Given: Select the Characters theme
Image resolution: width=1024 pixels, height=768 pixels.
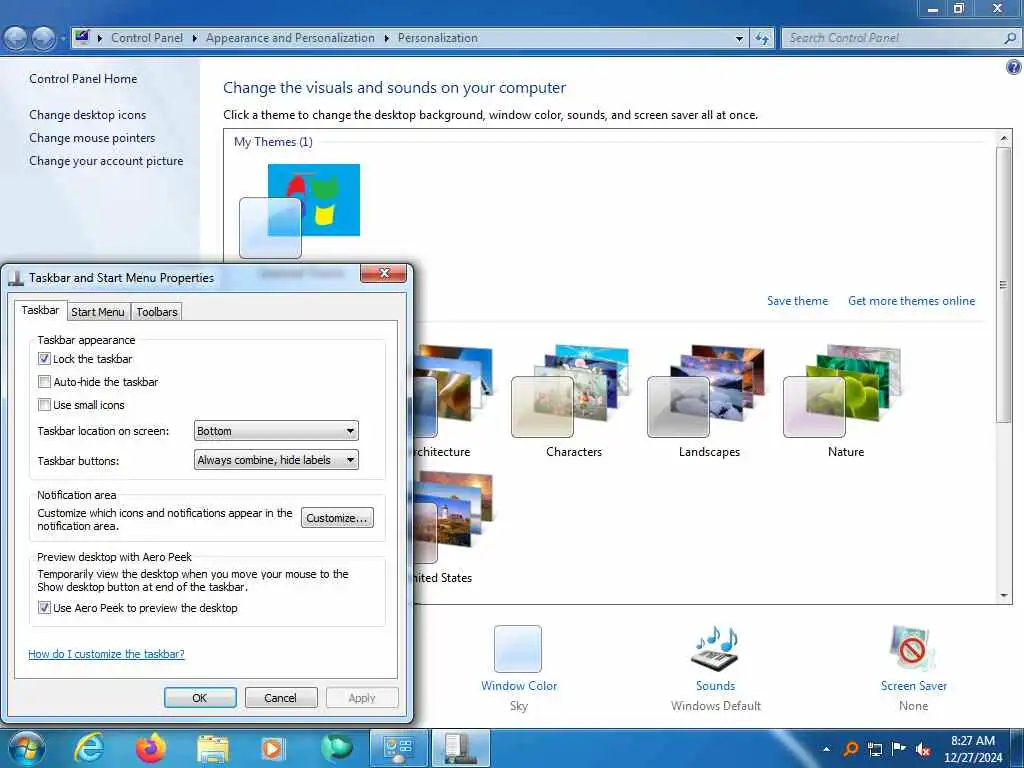Looking at the screenshot, I should tap(573, 401).
